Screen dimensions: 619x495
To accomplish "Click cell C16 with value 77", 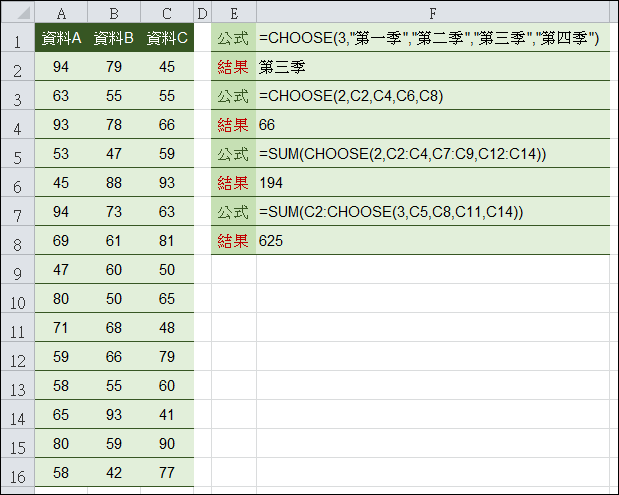I will tap(167, 472).
